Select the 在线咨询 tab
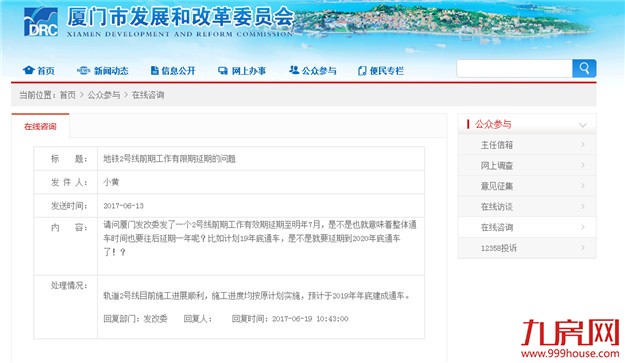 click(x=40, y=126)
